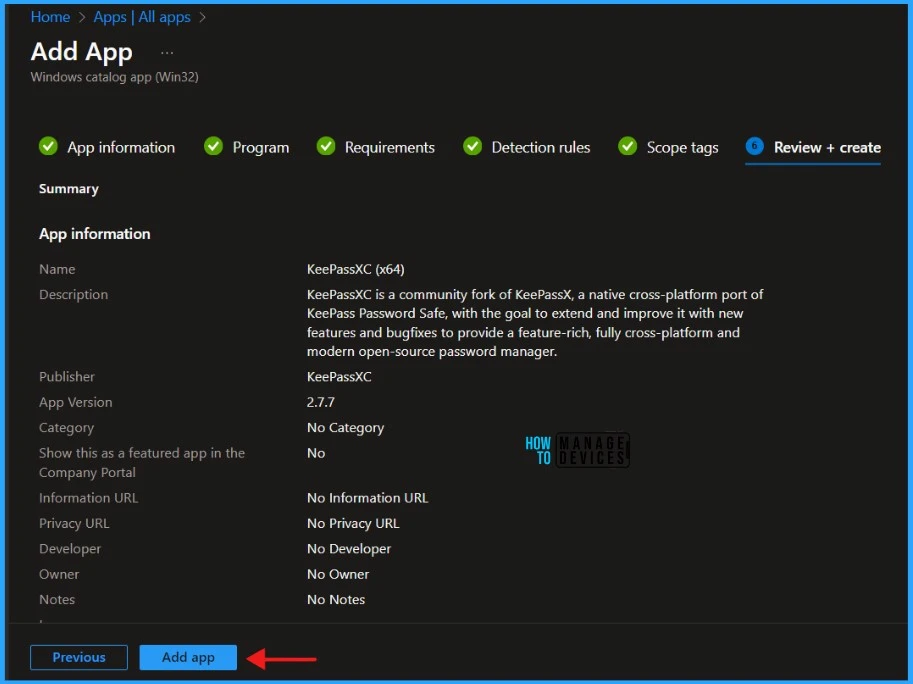
Task: Click the Developer field label
Action: [70, 549]
